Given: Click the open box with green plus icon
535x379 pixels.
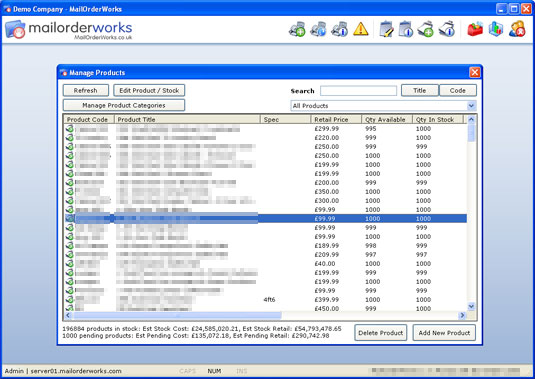Looking at the screenshot, I should click(x=425, y=29).
